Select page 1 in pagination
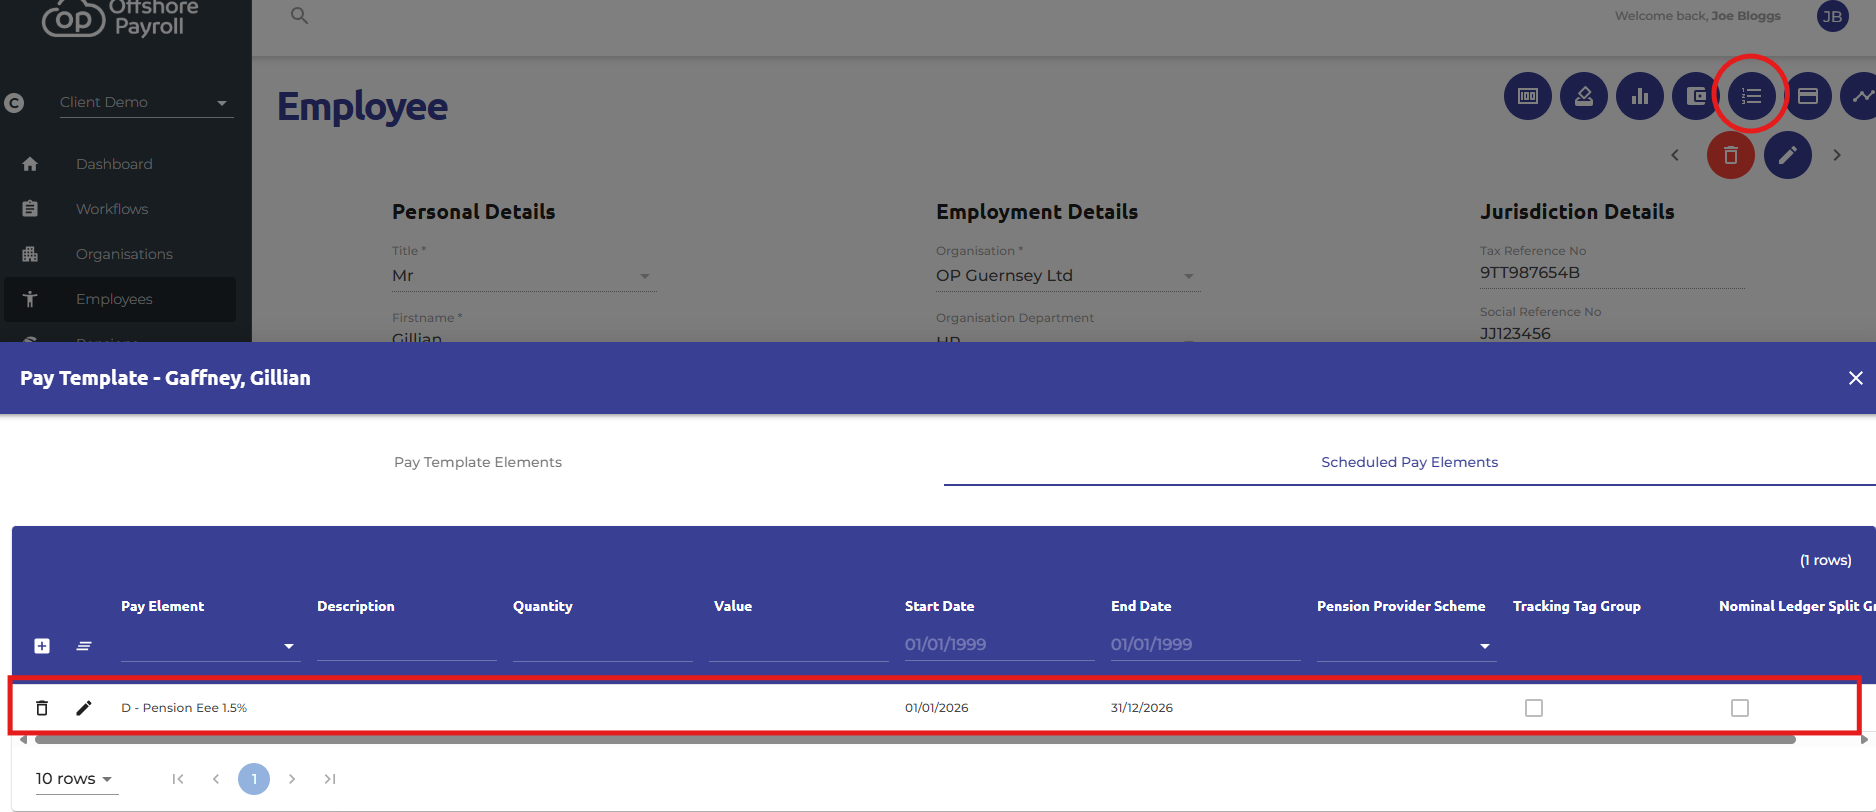 click(x=254, y=779)
